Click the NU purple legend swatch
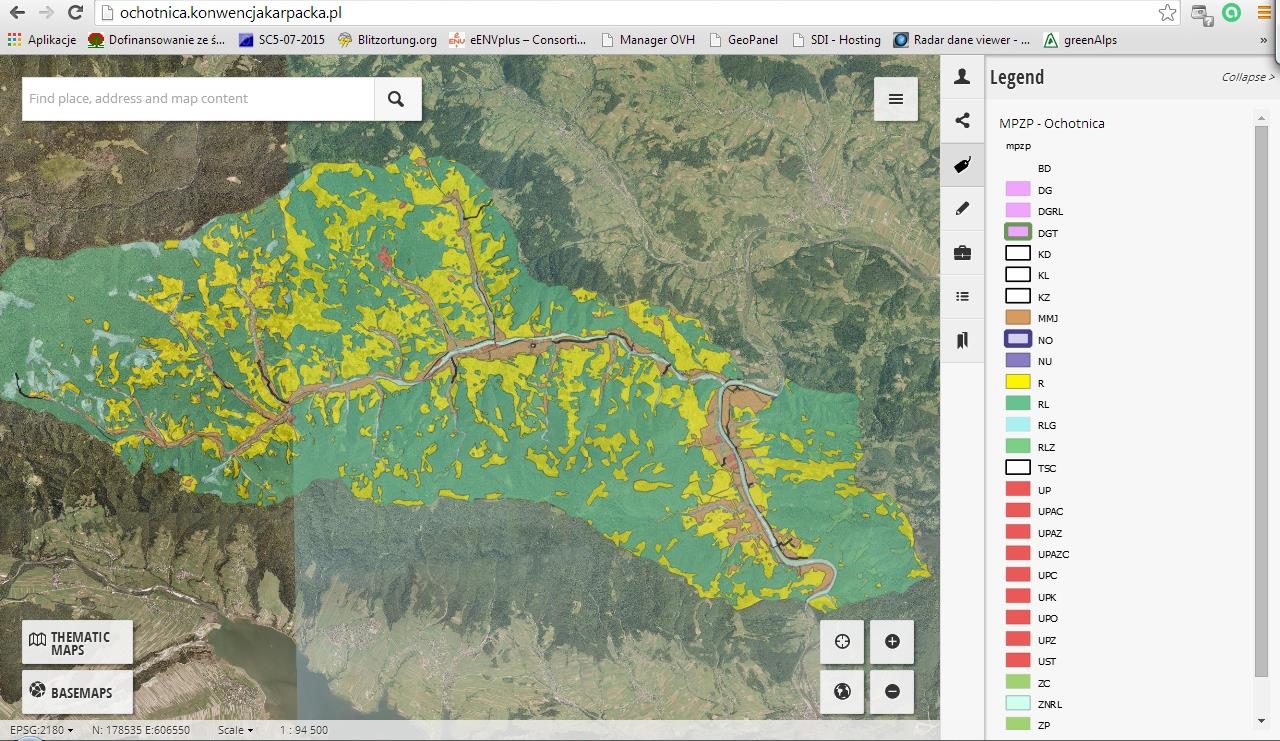Screen dimensions: 1280x741 [x=1017, y=361]
